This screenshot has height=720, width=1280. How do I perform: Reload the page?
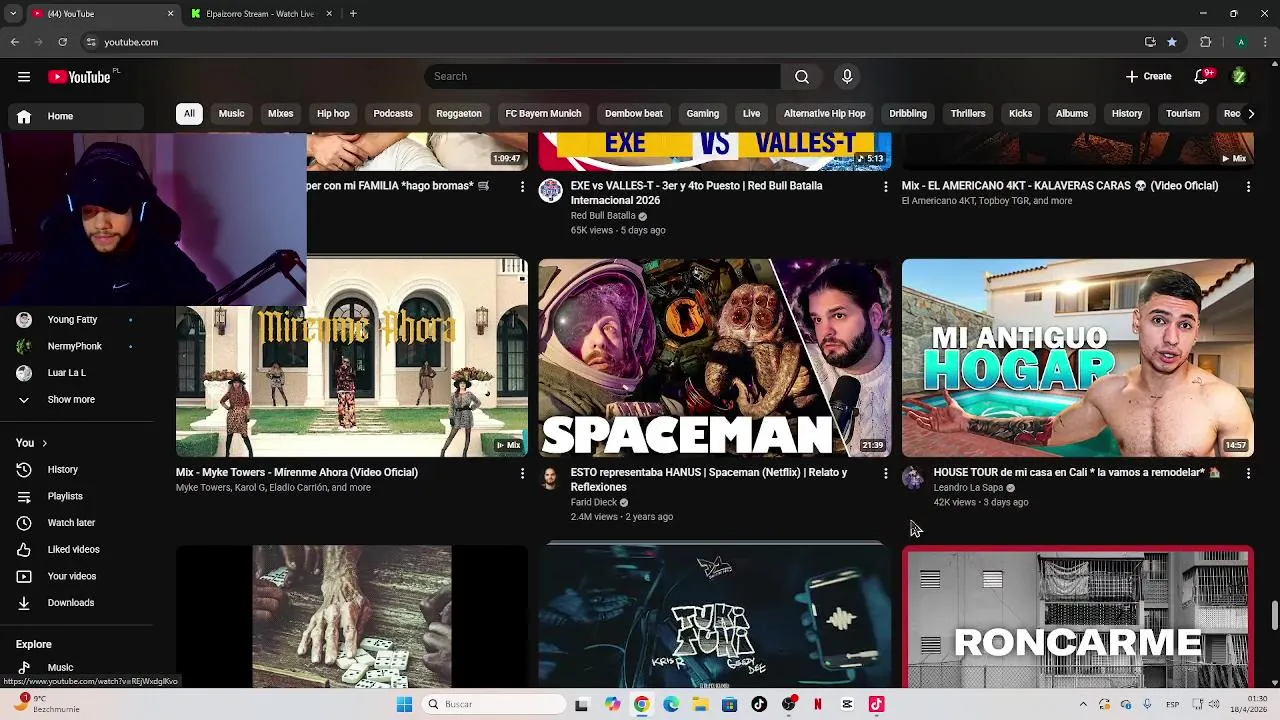(62, 42)
